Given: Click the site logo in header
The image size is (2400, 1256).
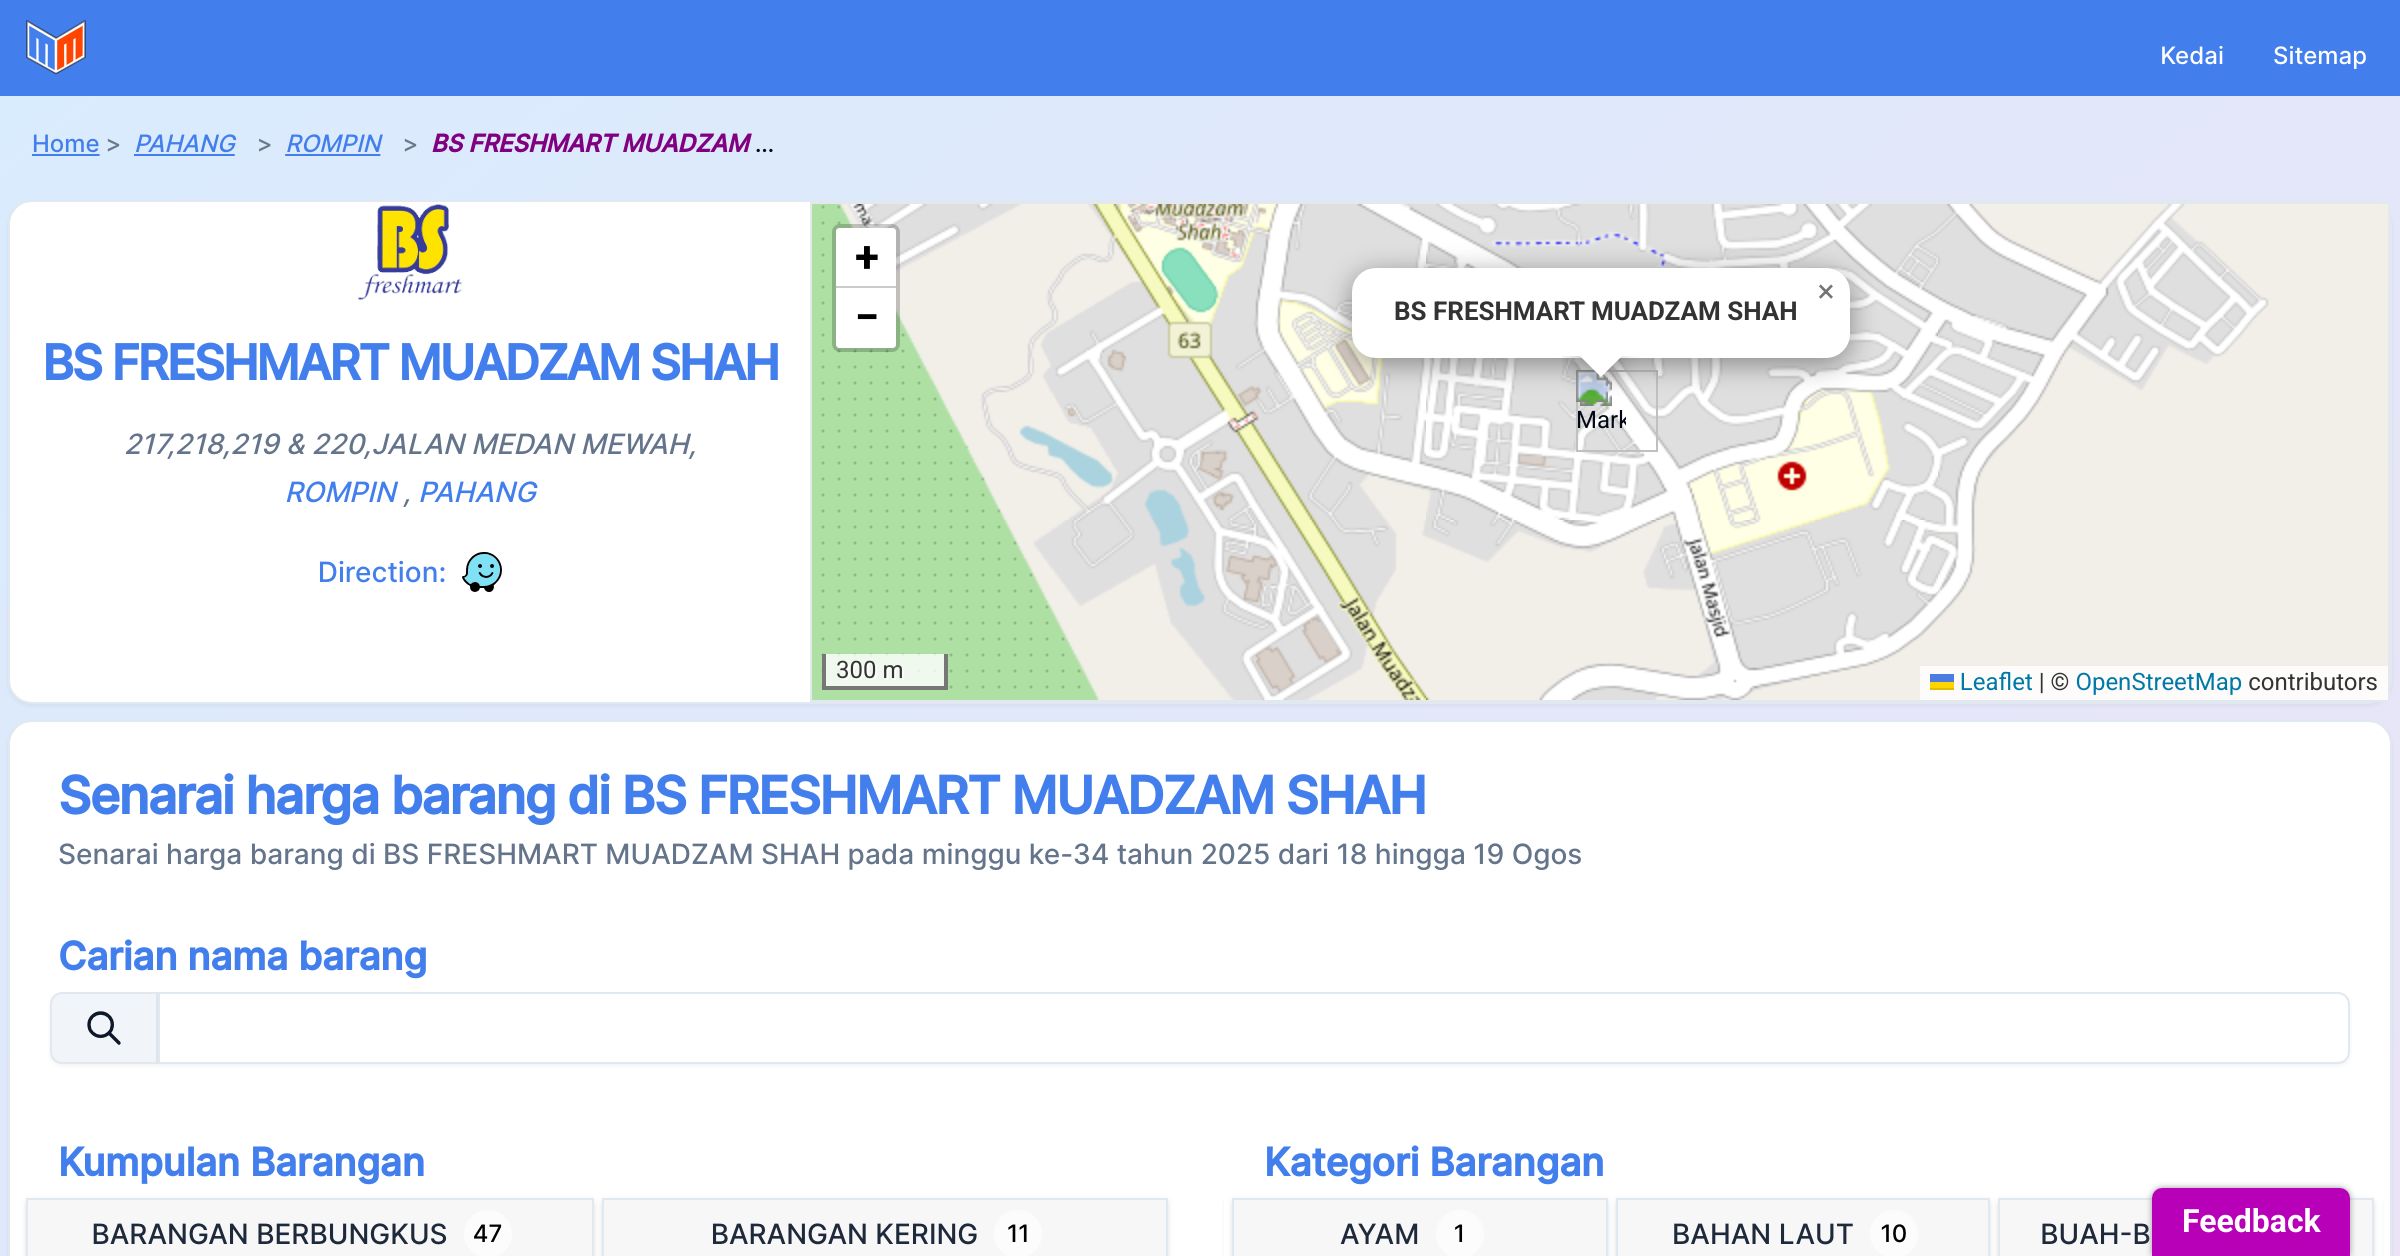Looking at the screenshot, I should click(56, 47).
